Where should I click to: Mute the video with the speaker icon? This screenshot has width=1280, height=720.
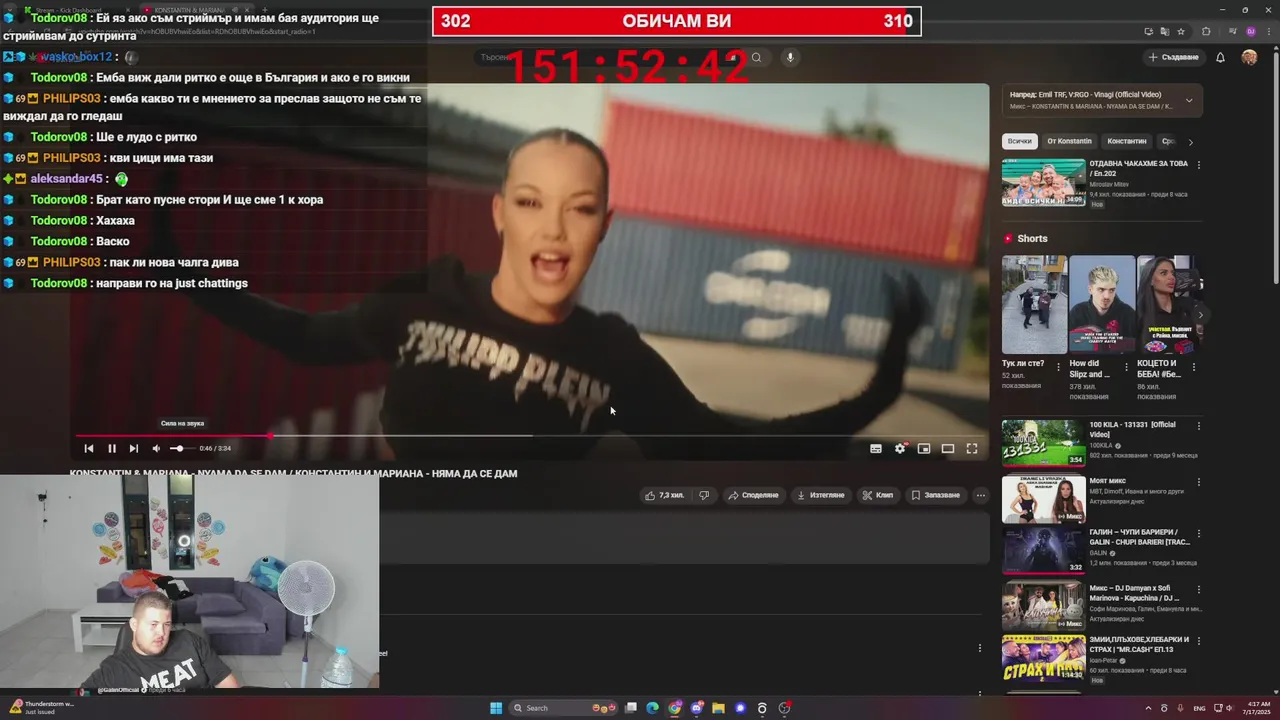pyautogui.click(x=155, y=449)
